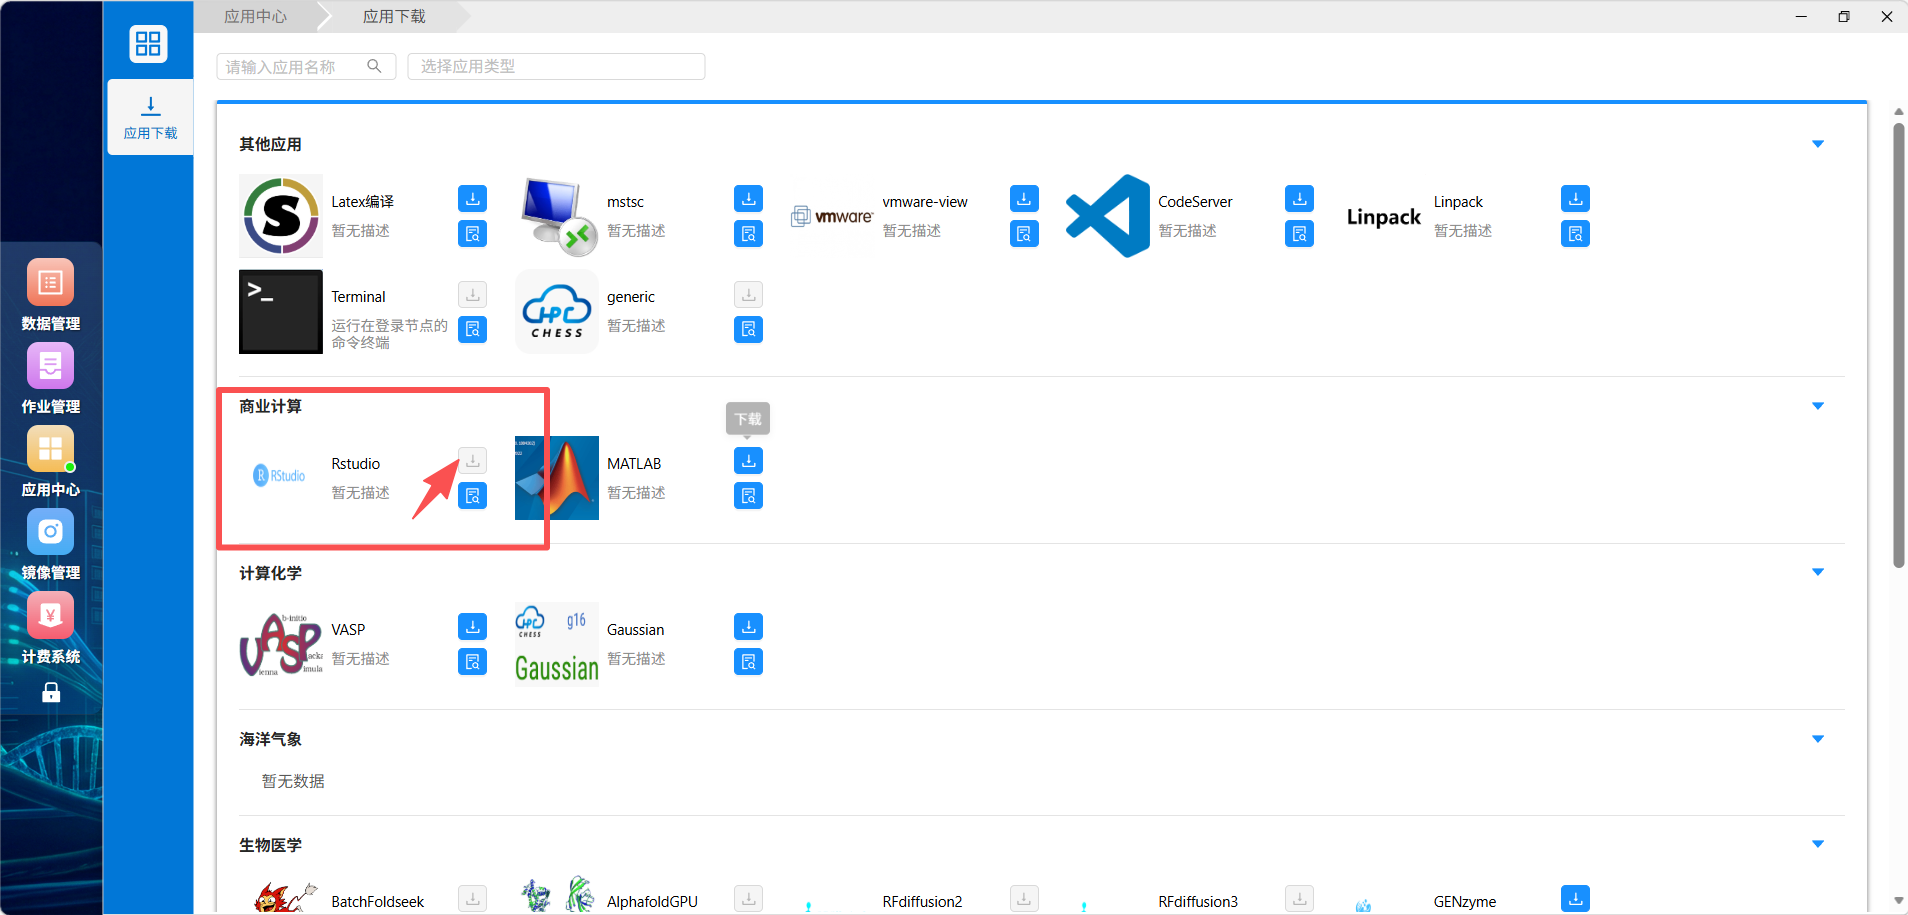Open details icon for vmware-view
The height and width of the screenshot is (915, 1908).
tap(1024, 234)
